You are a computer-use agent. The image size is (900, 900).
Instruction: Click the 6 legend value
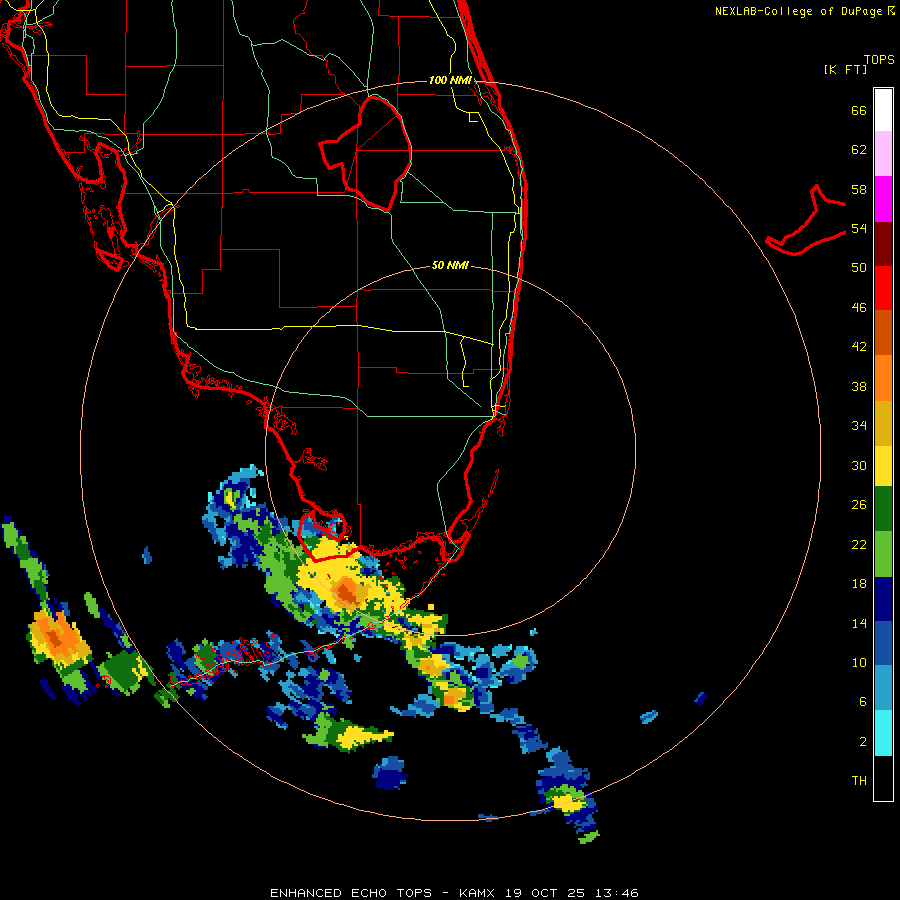863,702
